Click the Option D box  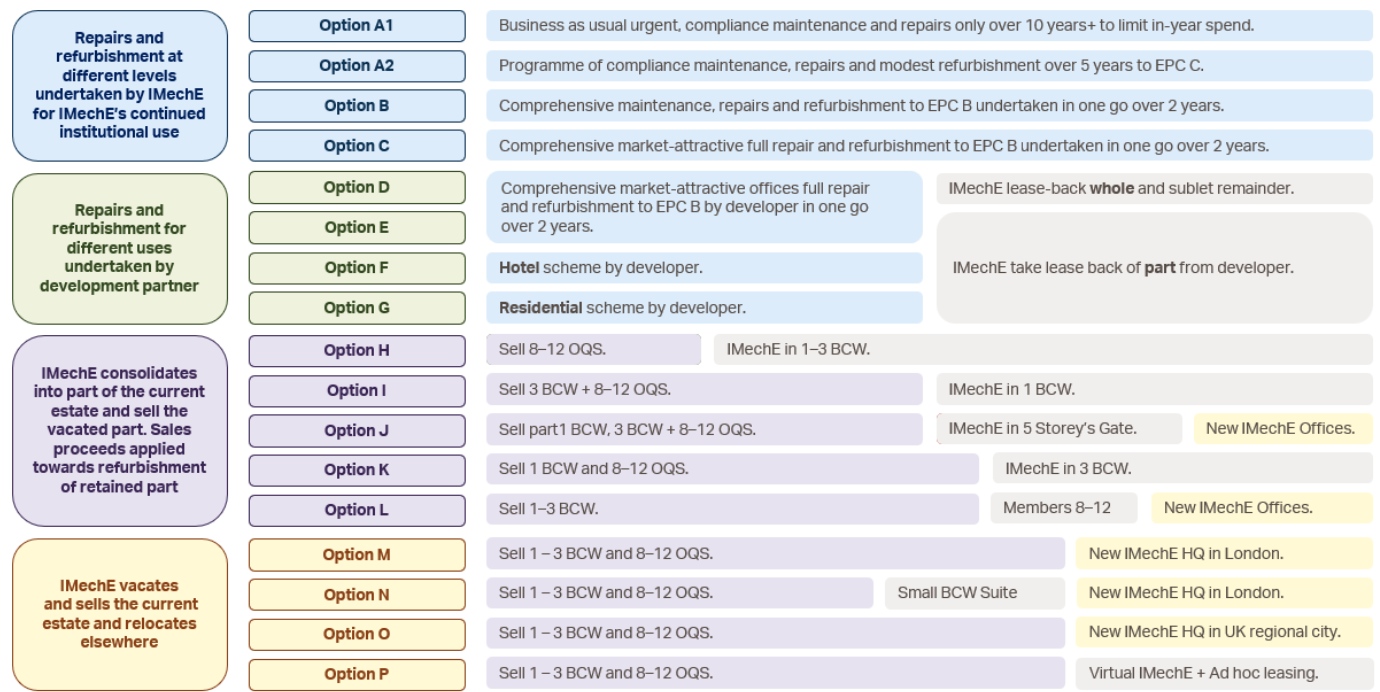click(x=357, y=188)
